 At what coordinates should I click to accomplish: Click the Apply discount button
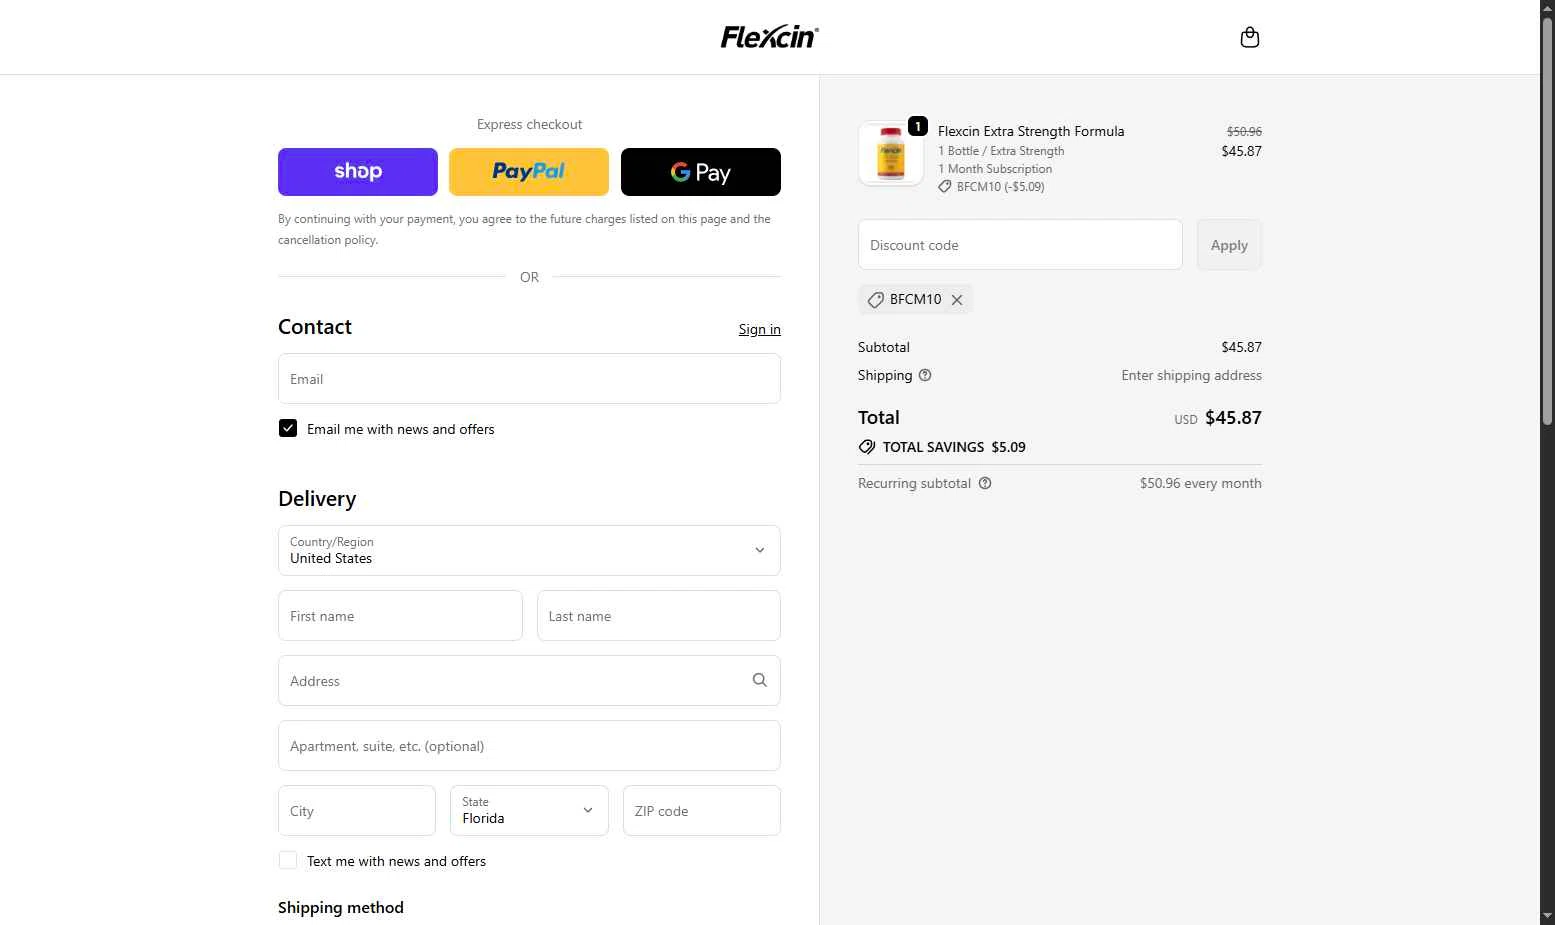(1229, 245)
